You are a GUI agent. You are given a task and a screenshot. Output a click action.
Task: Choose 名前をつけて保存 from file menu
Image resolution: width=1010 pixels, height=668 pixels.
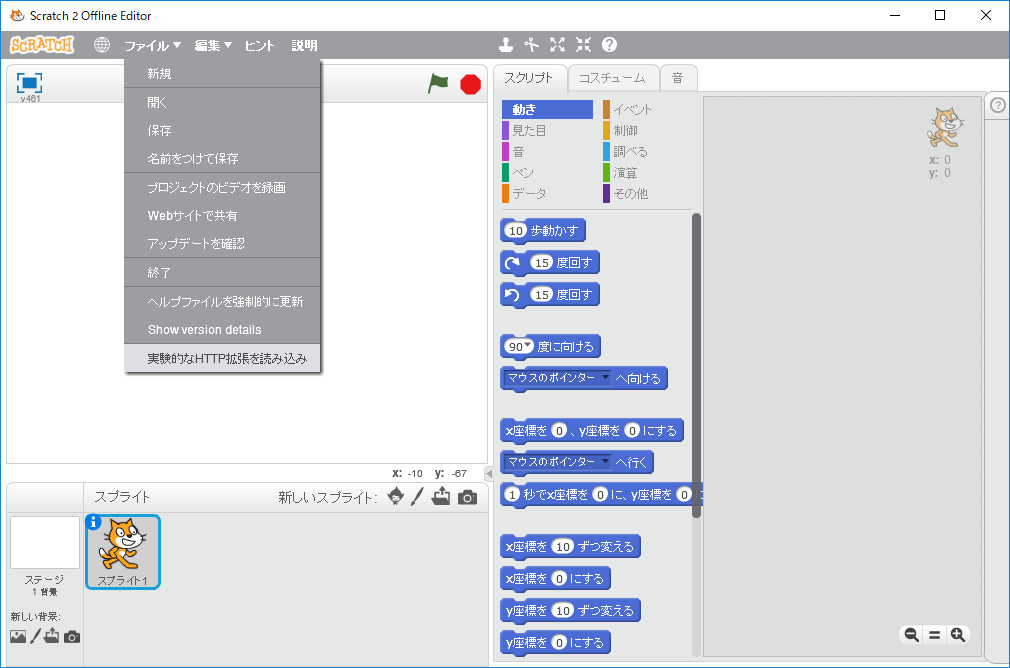pyautogui.click(x=192, y=159)
